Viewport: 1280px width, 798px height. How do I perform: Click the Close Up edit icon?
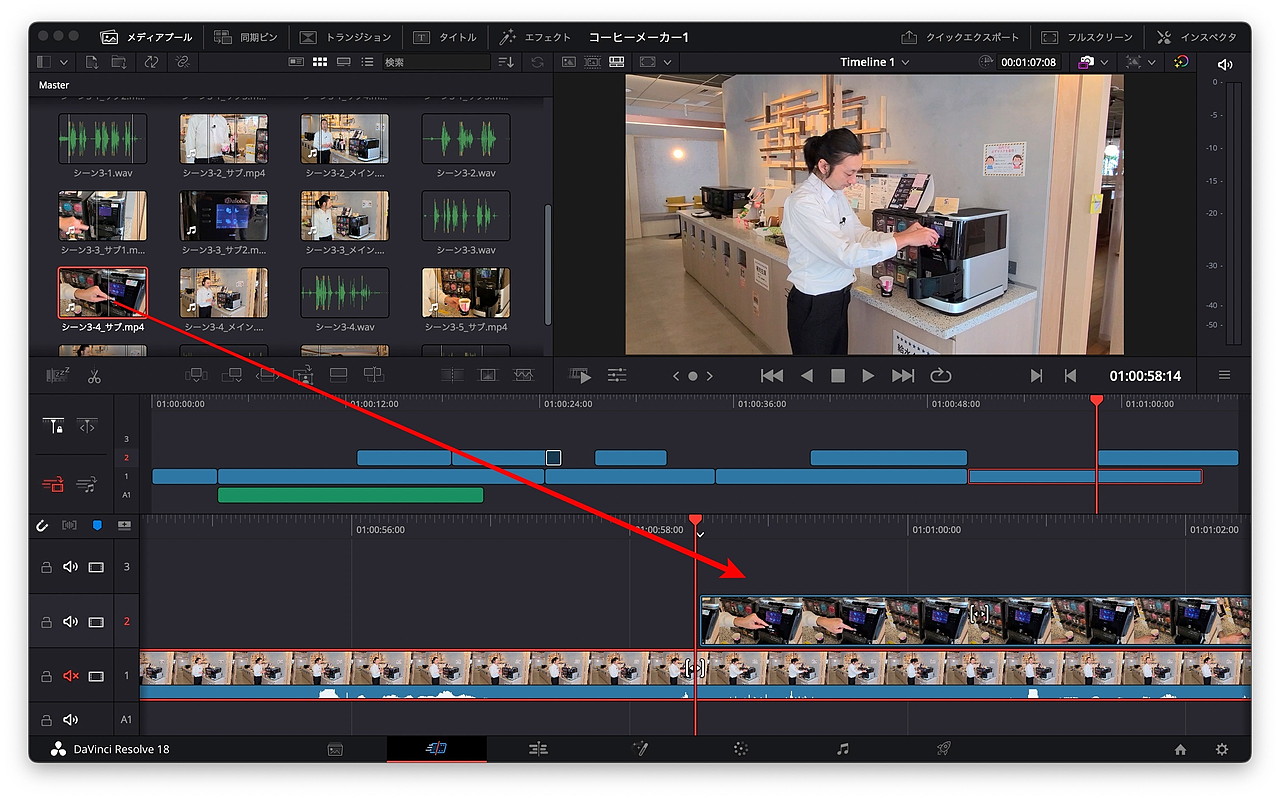[303, 375]
